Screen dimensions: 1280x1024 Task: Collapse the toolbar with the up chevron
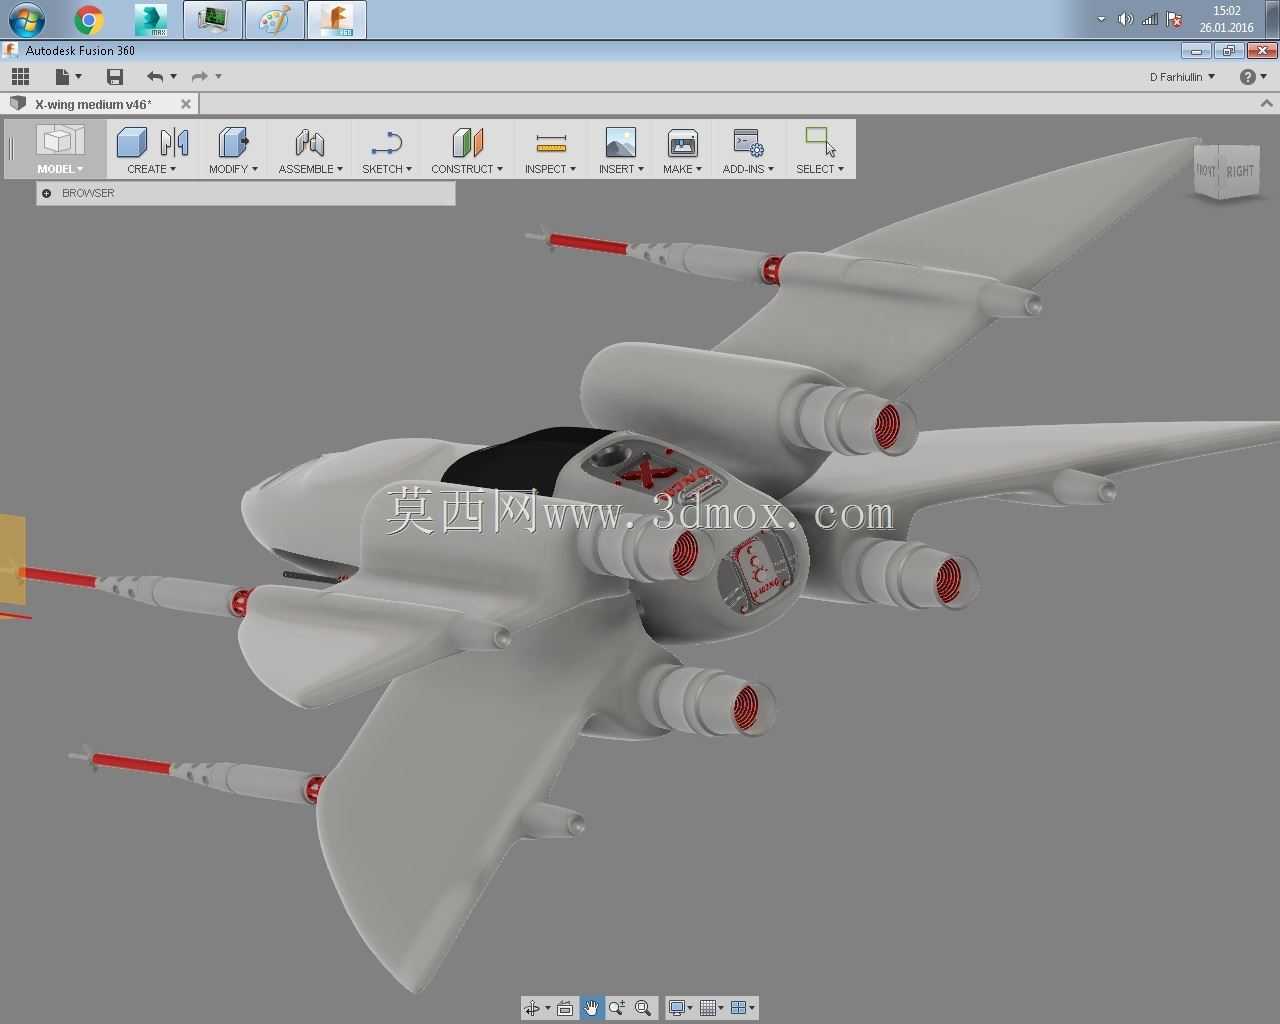(1266, 103)
